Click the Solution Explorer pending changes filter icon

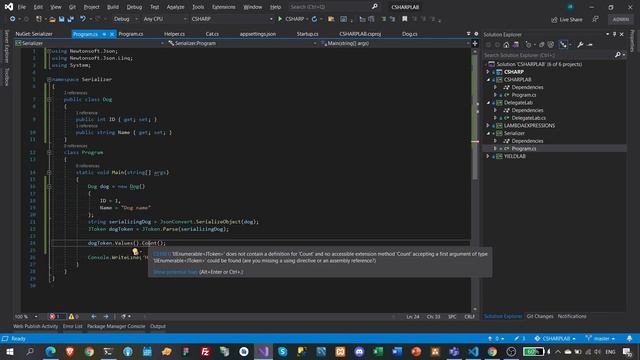click(x=529, y=45)
